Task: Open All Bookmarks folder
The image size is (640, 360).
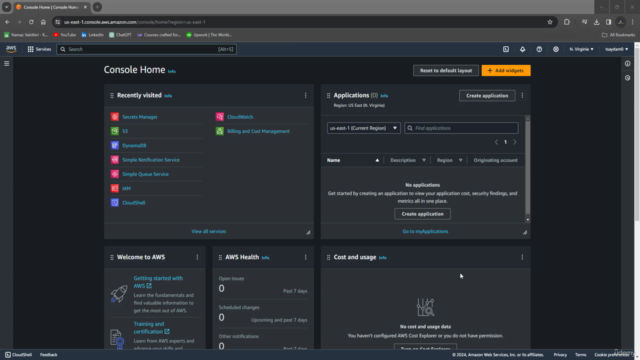Action: (618, 35)
